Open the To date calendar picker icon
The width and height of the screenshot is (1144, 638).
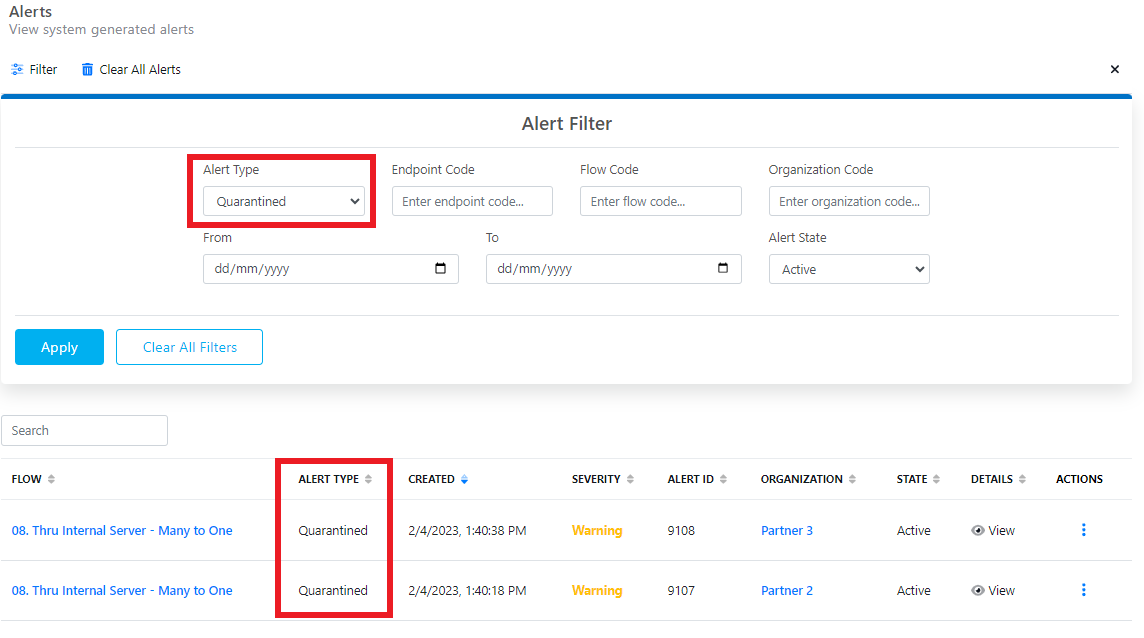pyautogui.click(x=724, y=269)
